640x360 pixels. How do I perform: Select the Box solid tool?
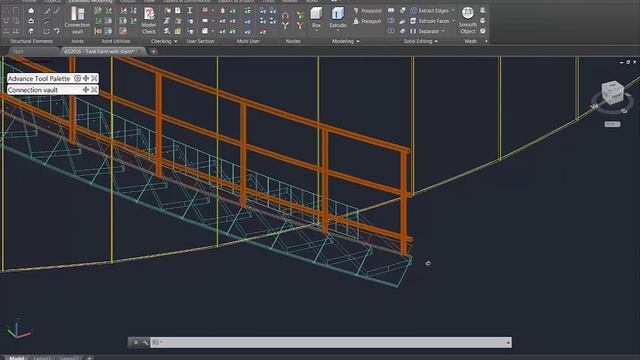pos(316,18)
